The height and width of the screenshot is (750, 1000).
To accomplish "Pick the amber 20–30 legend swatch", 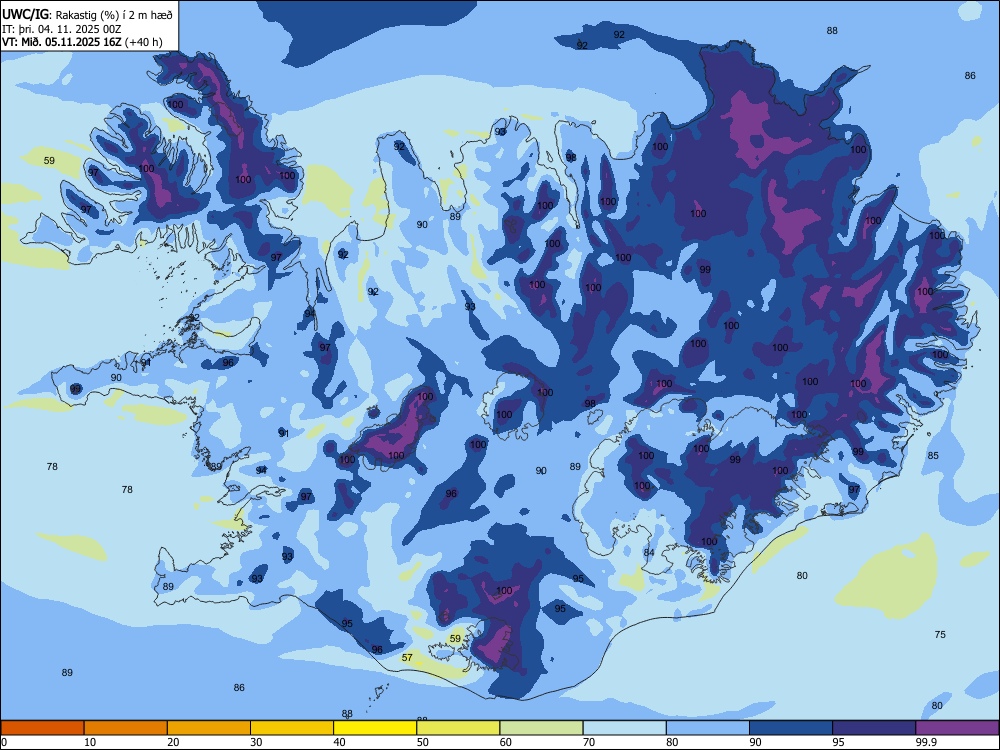I will click(209, 728).
